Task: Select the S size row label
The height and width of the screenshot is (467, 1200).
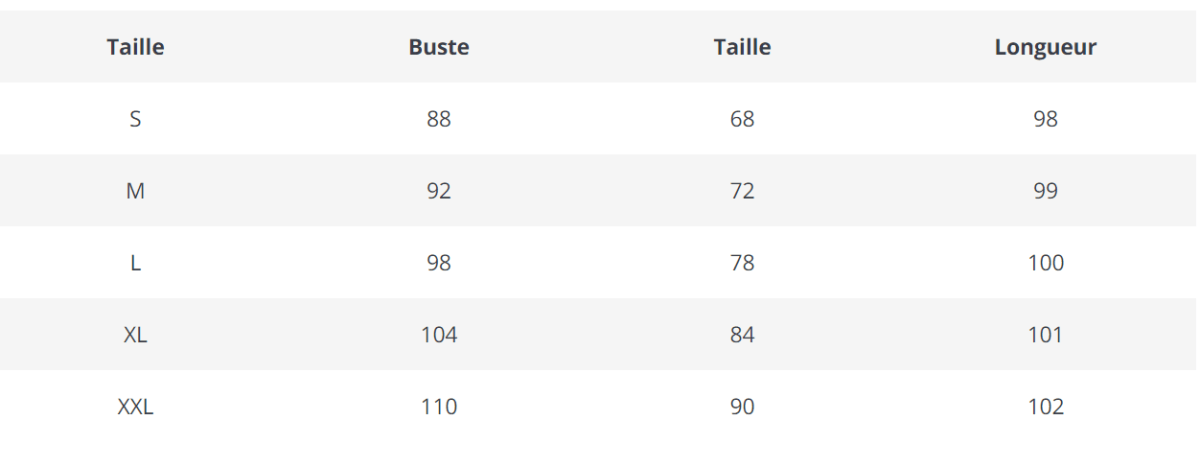Action: [135, 119]
